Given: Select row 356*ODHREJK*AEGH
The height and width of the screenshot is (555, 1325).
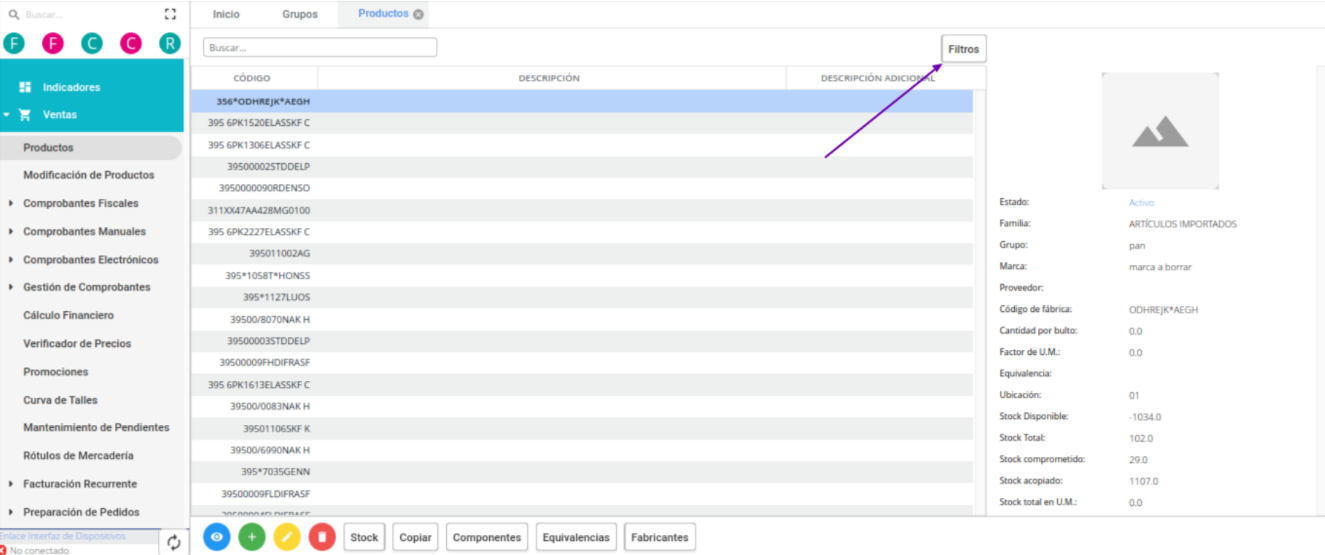Looking at the screenshot, I should pos(582,101).
